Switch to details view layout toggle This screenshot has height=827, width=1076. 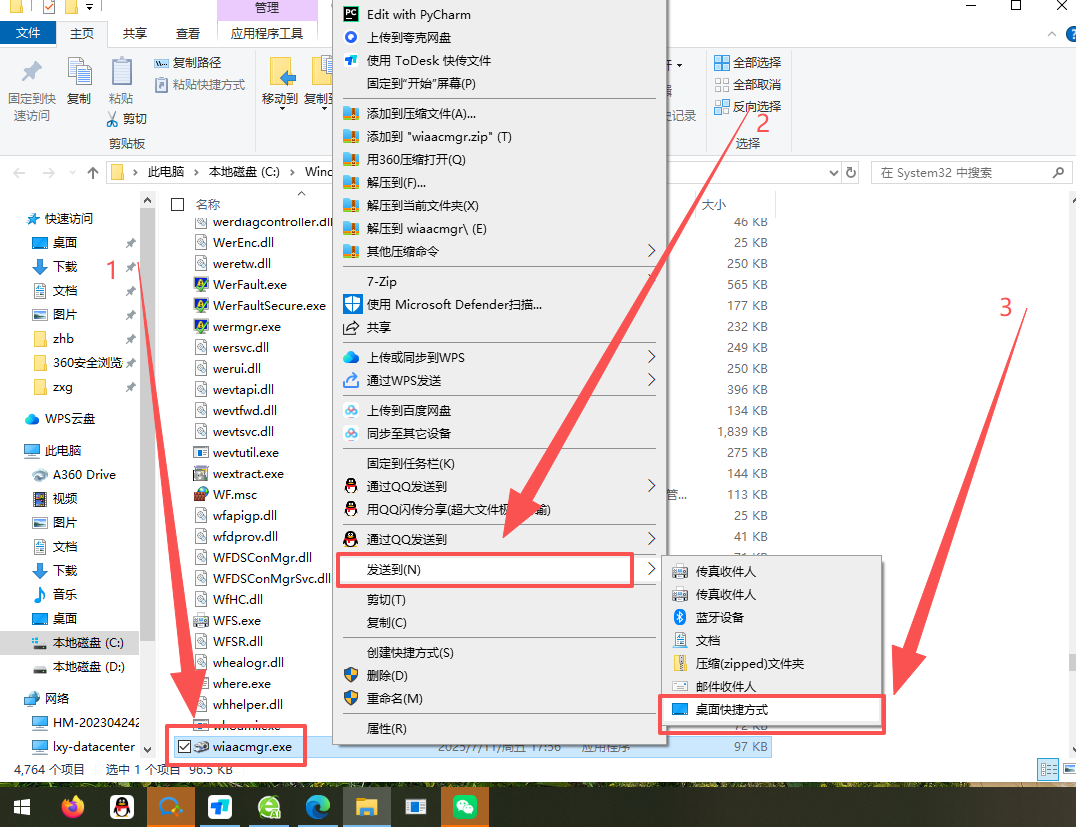(1049, 769)
